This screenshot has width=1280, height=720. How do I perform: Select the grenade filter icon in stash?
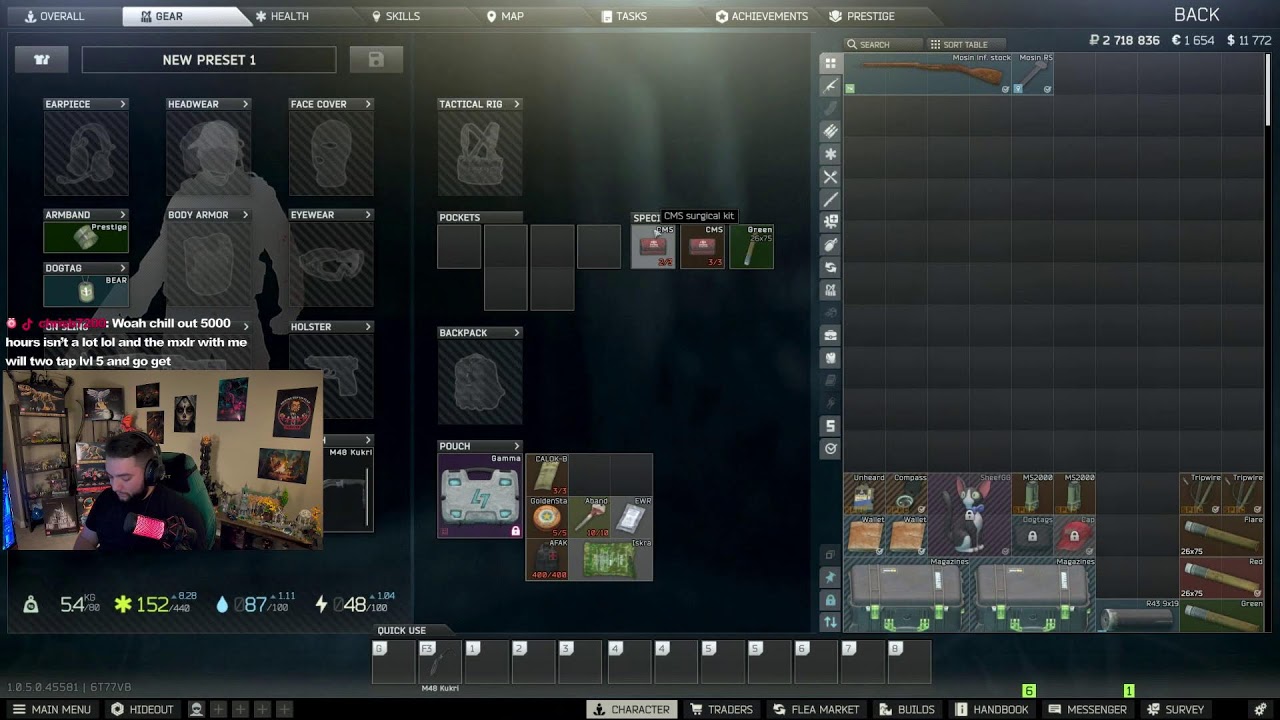830,245
